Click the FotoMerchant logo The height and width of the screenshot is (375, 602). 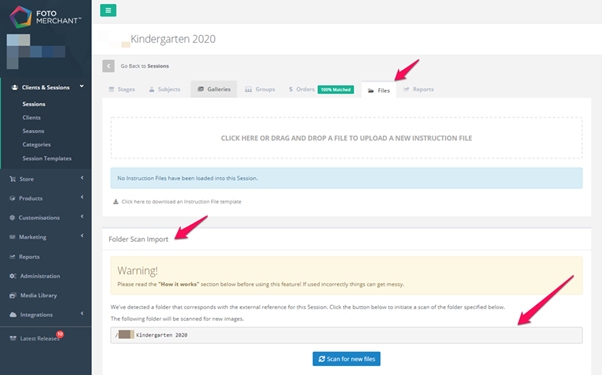pos(45,17)
